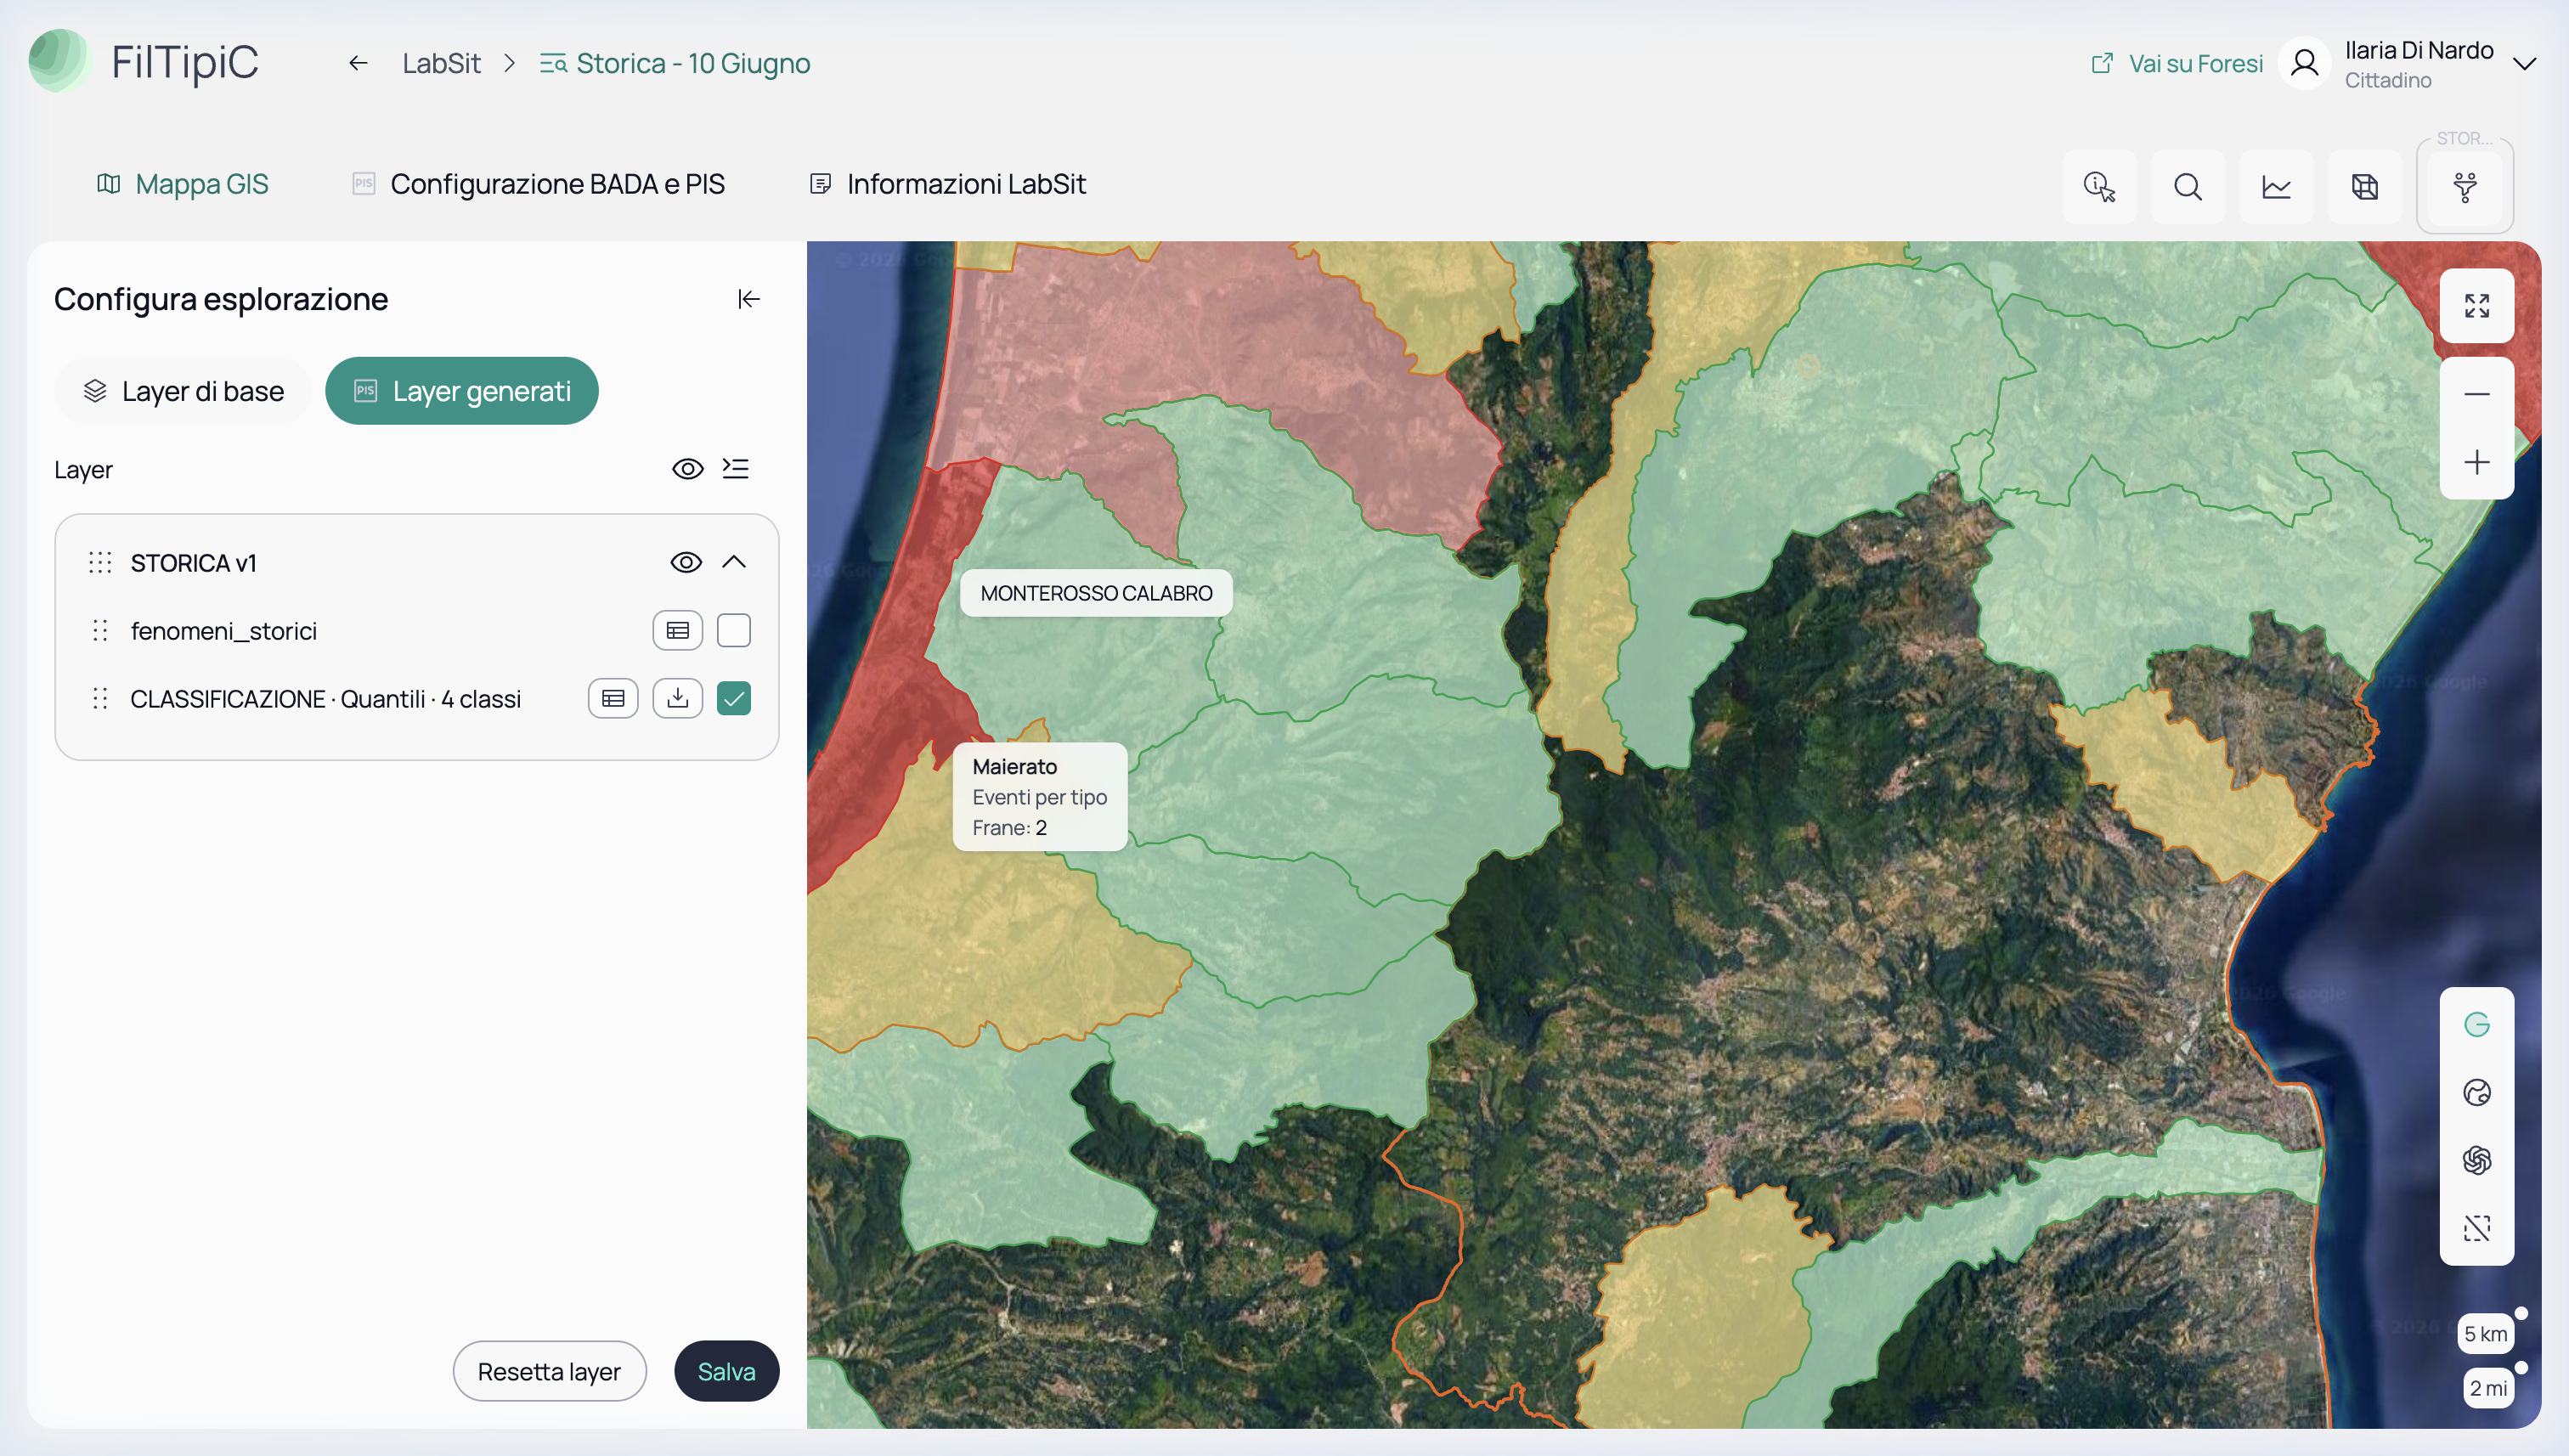Grab the fenomeni_storici drag handle
The image size is (2569, 1456).
[100, 631]
